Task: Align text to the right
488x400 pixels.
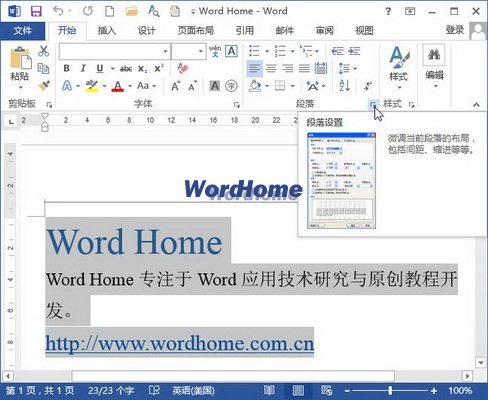Action: click(x=288, y=69)
